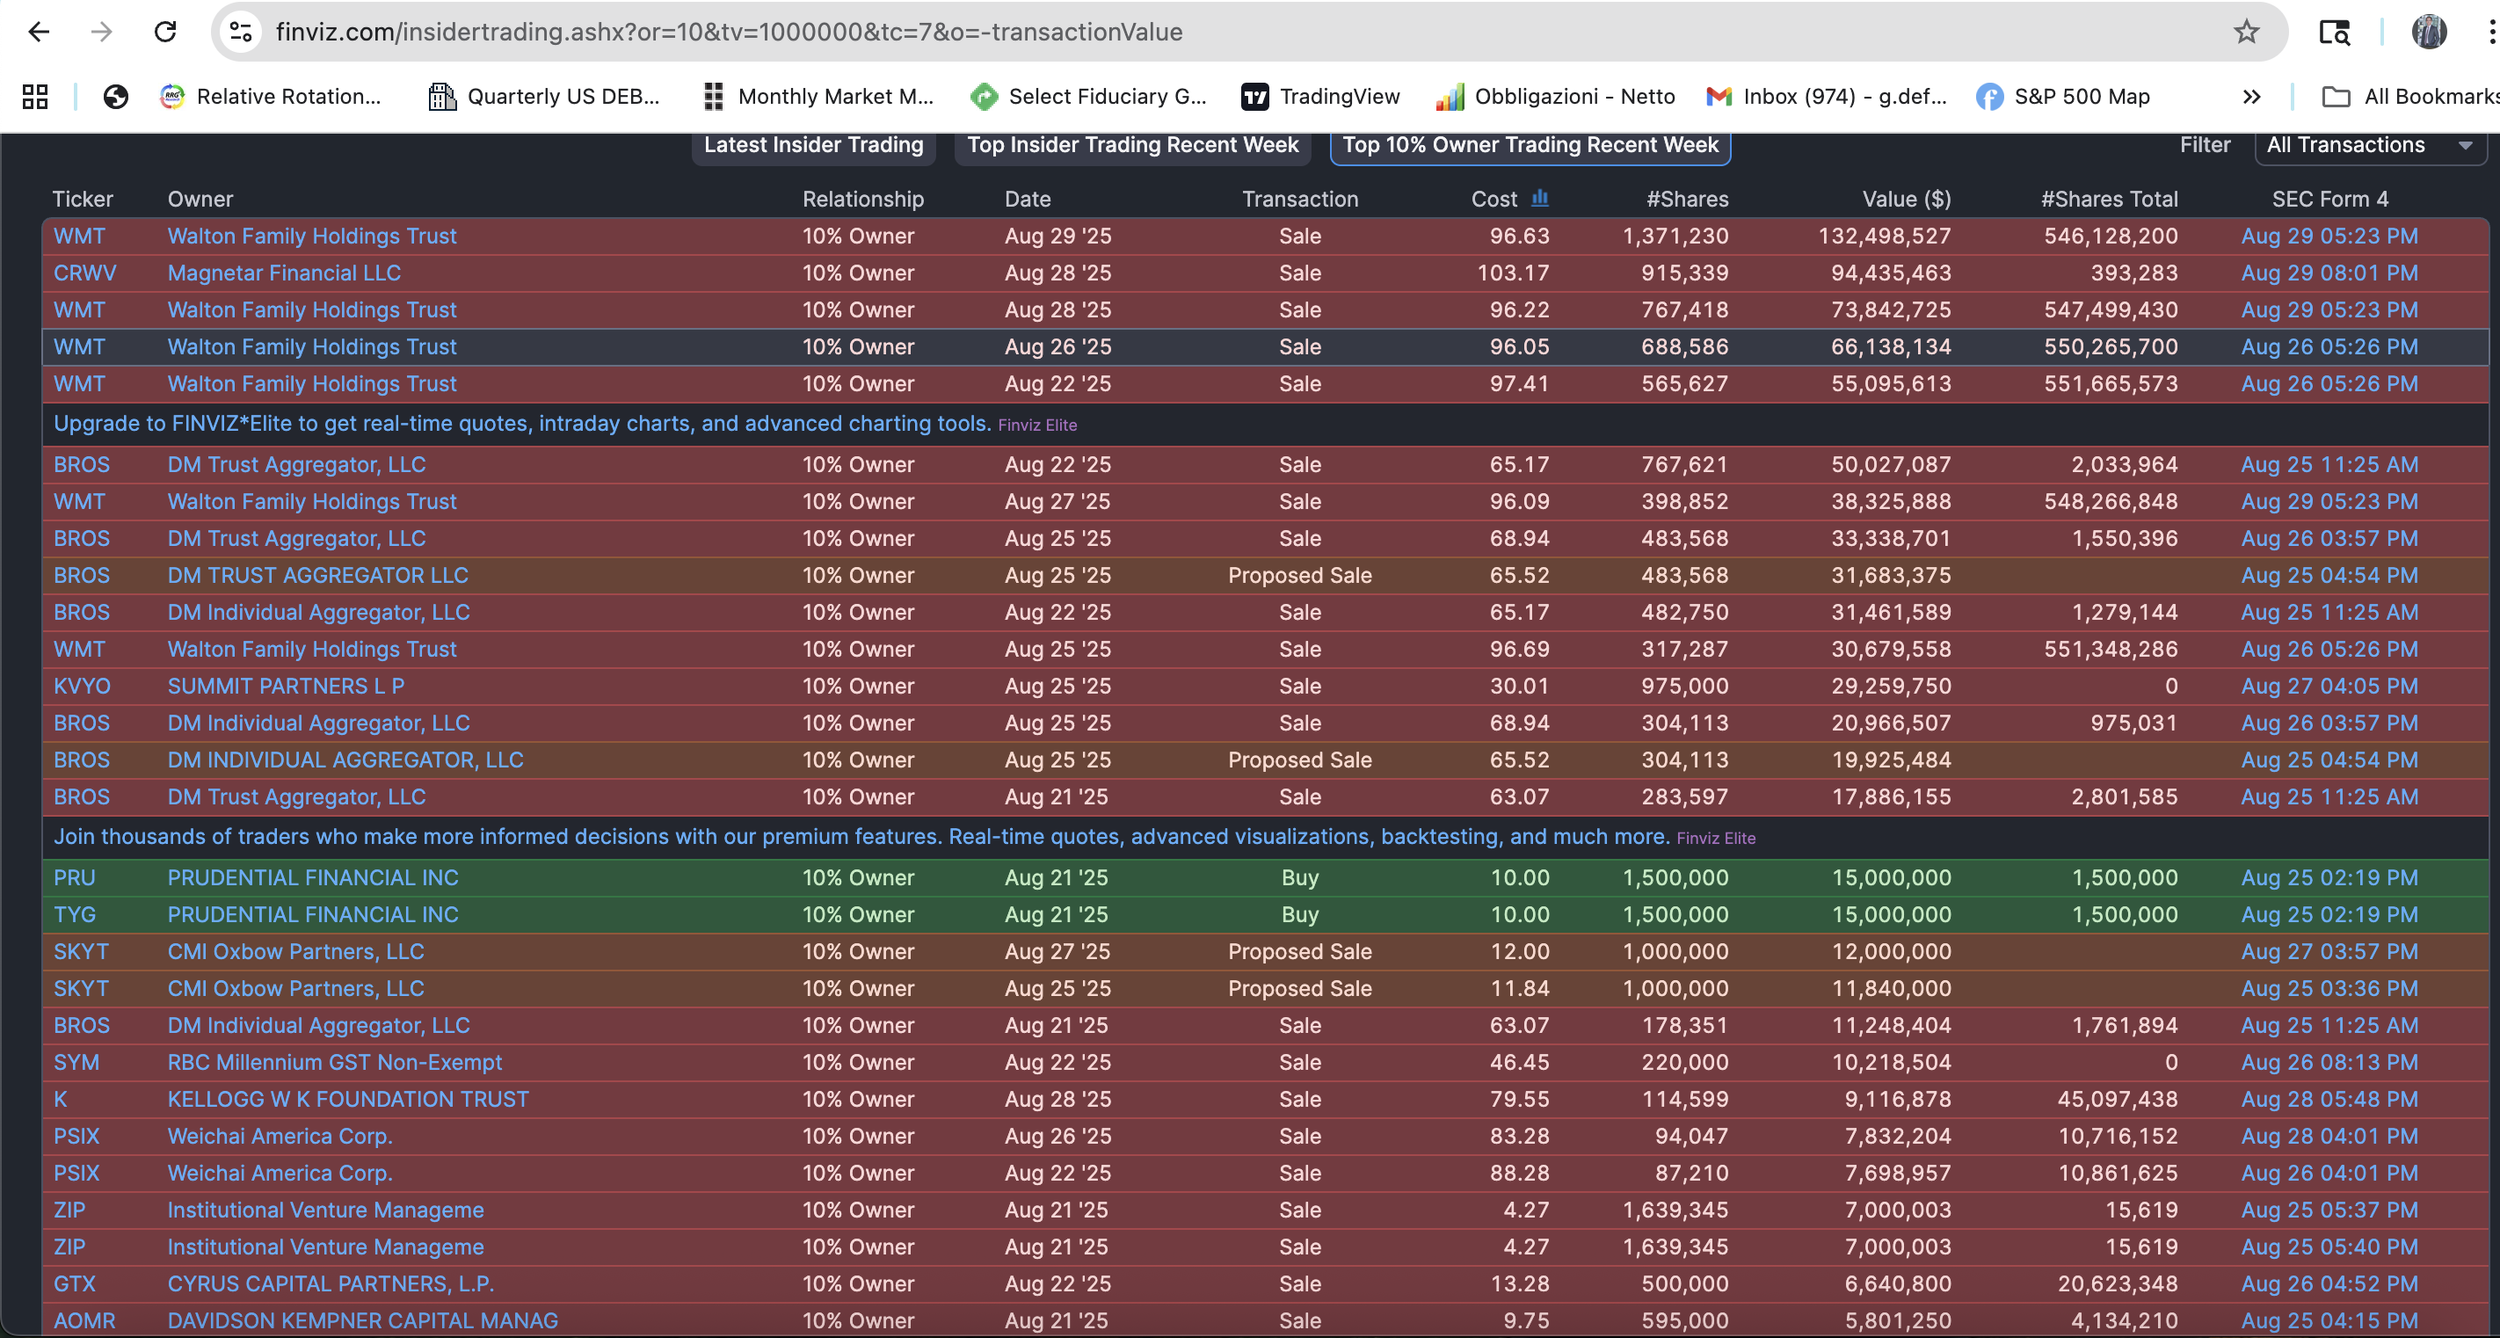Open the TYG ticker link
Screen dimensions: 2500x1338
tap(75, 914)
